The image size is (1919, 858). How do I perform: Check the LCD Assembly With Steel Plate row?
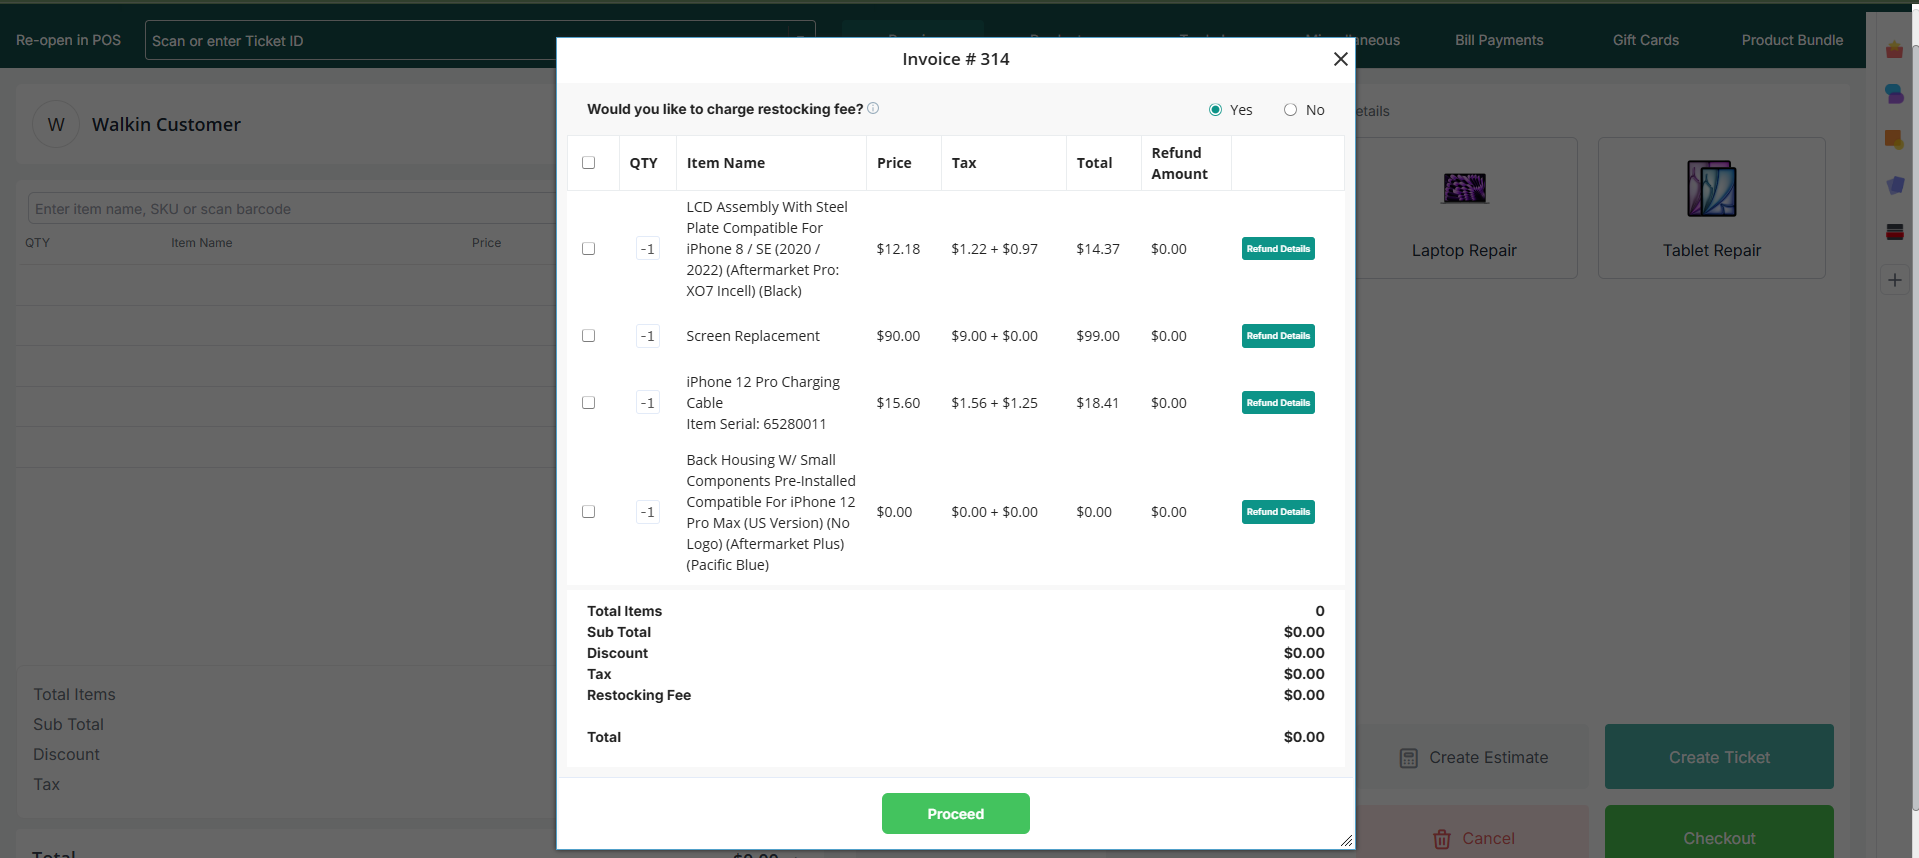588,249
